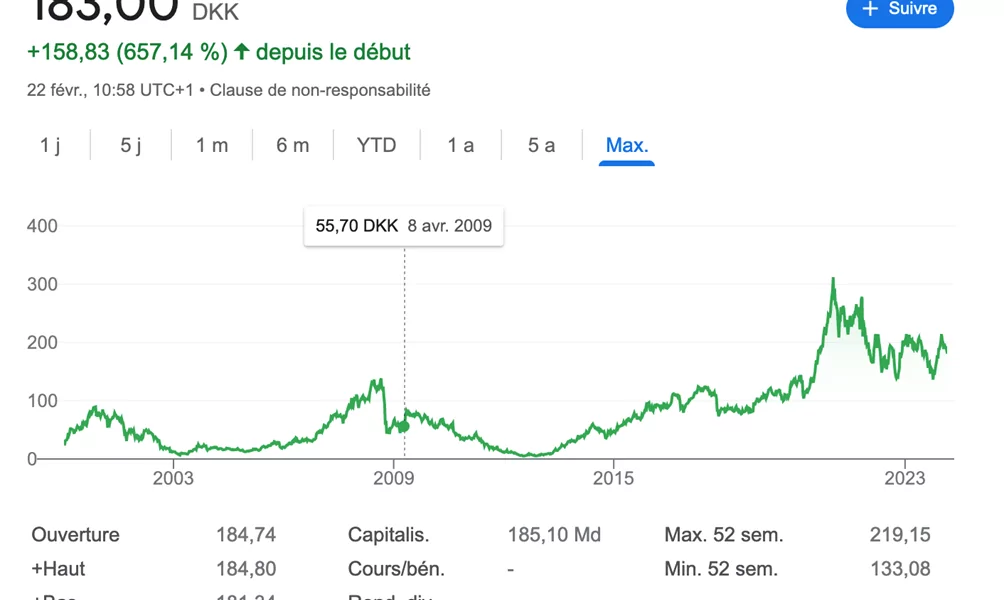The width and height of the screenshot is (1004, 600).
Task: Select the 1 j time range tab
Action: tap(50, 145)
